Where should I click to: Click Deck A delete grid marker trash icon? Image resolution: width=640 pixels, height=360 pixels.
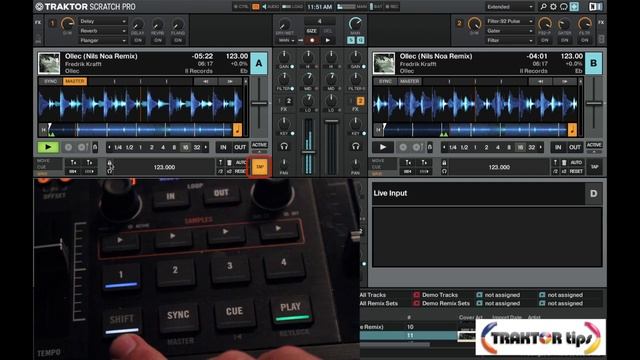tap(229, 162)
